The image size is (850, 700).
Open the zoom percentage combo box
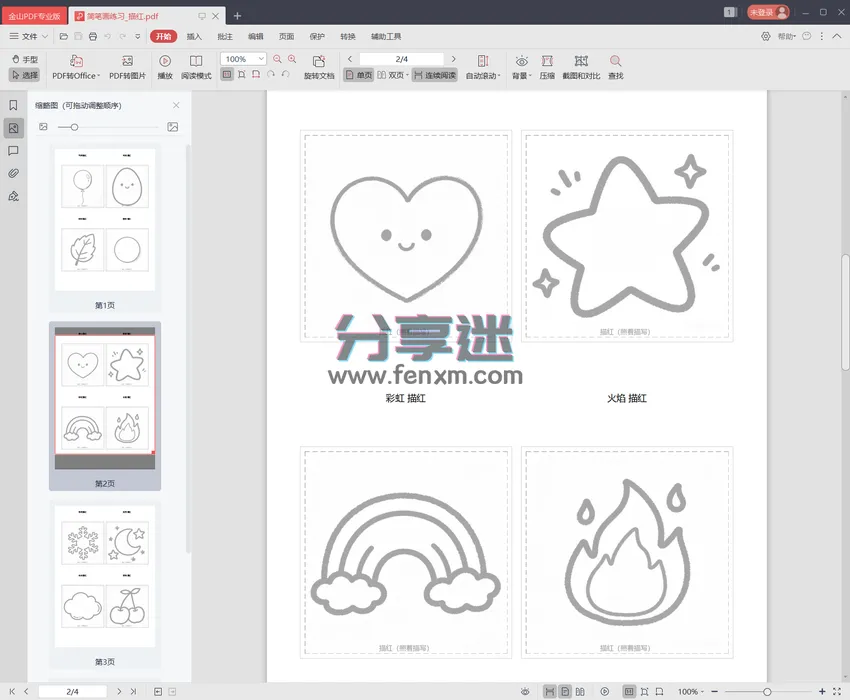pyautogui.click(x=243, y=59)
